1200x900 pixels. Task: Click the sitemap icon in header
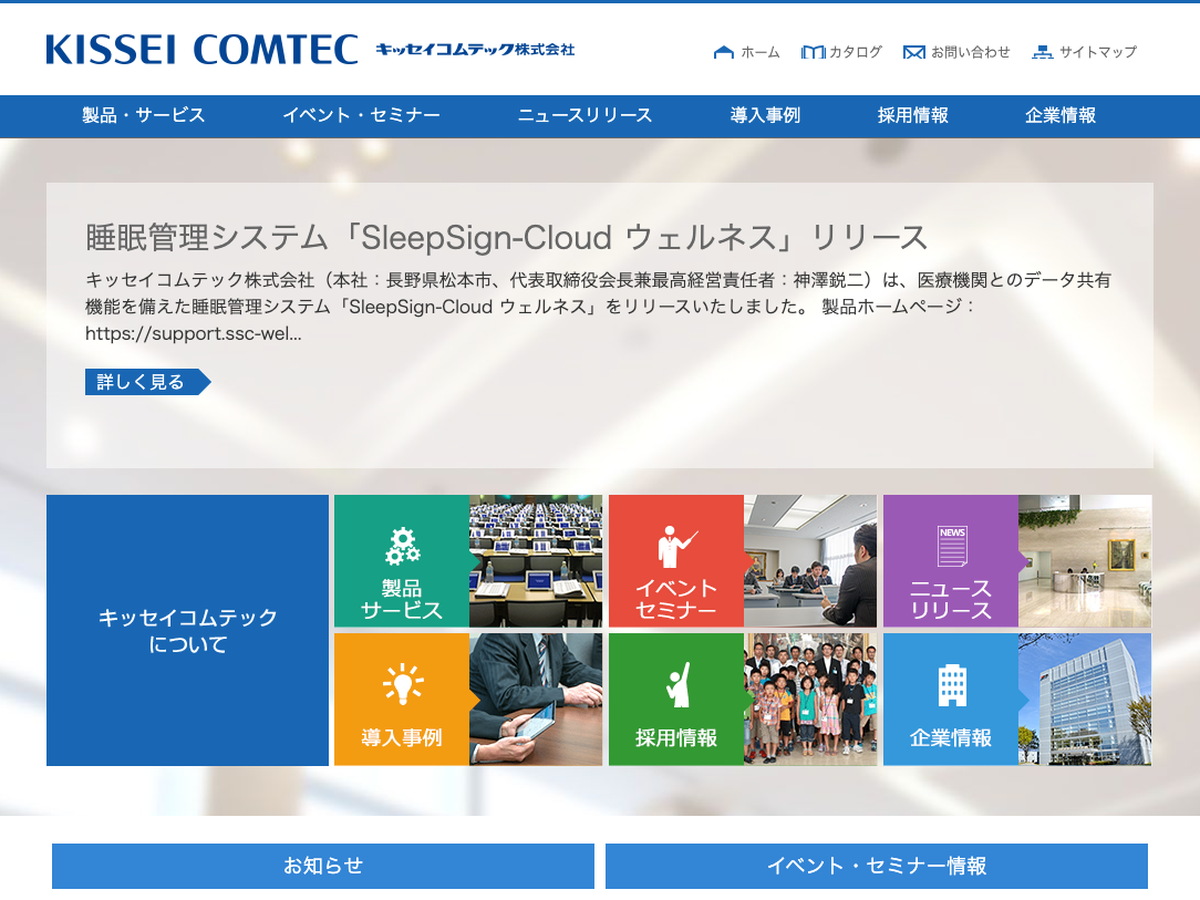[1042, 52]
